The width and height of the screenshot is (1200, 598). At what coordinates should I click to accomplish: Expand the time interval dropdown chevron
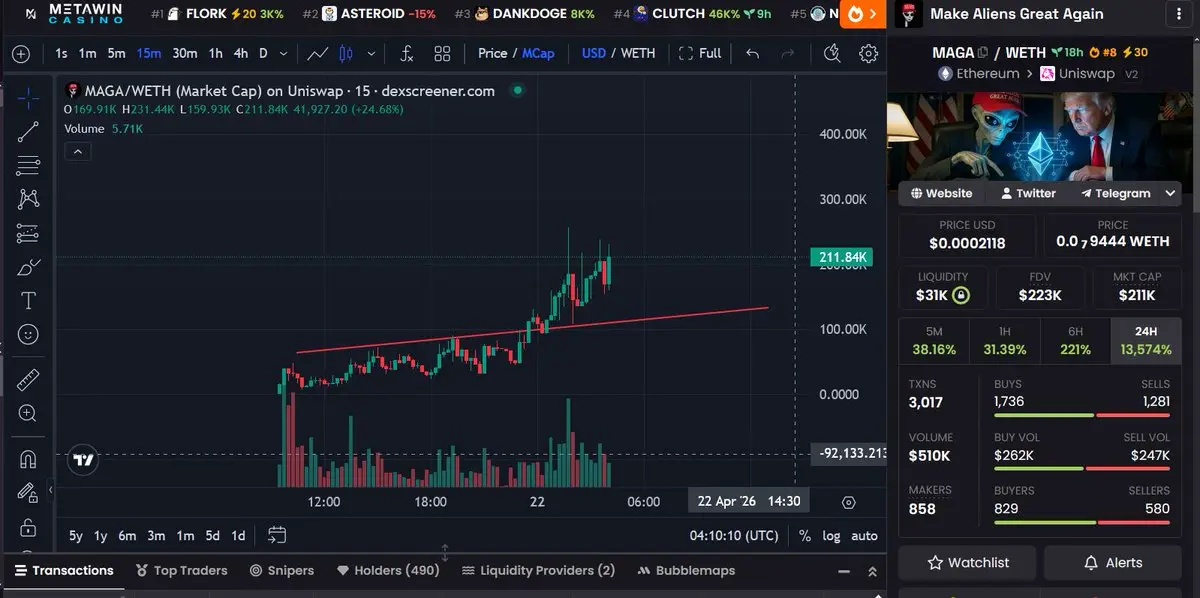coord(284,53)
